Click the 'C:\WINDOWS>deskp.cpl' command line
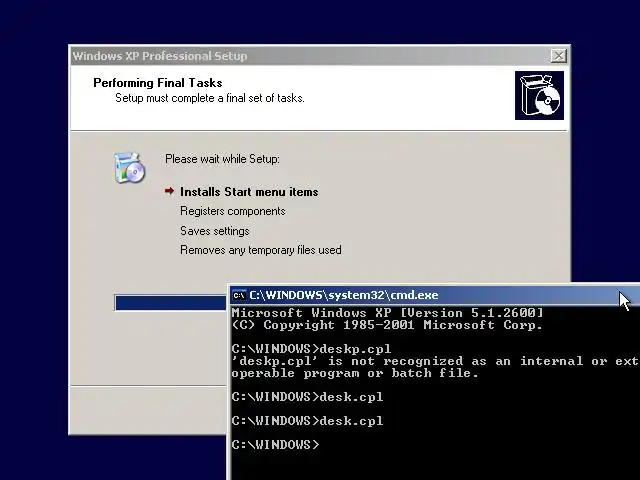 (x=311, y=349)
